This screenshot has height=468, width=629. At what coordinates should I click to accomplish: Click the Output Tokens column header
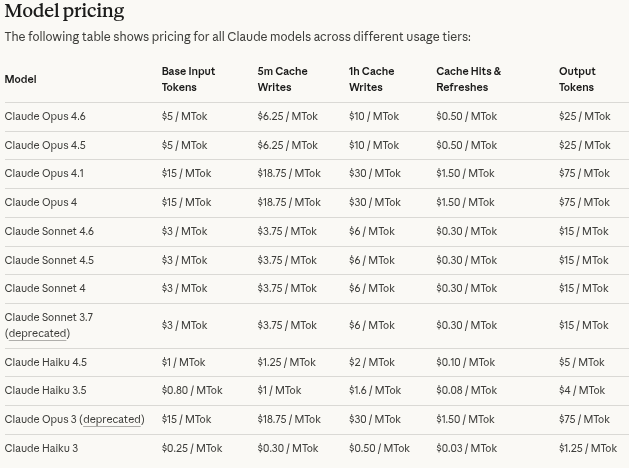tap(577, 79)
